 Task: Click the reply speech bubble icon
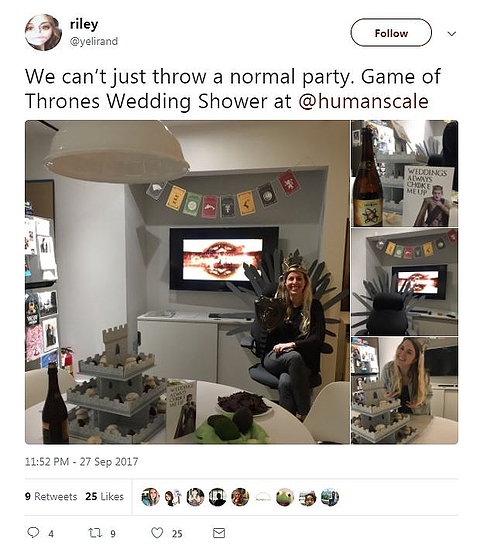point(33,533)
